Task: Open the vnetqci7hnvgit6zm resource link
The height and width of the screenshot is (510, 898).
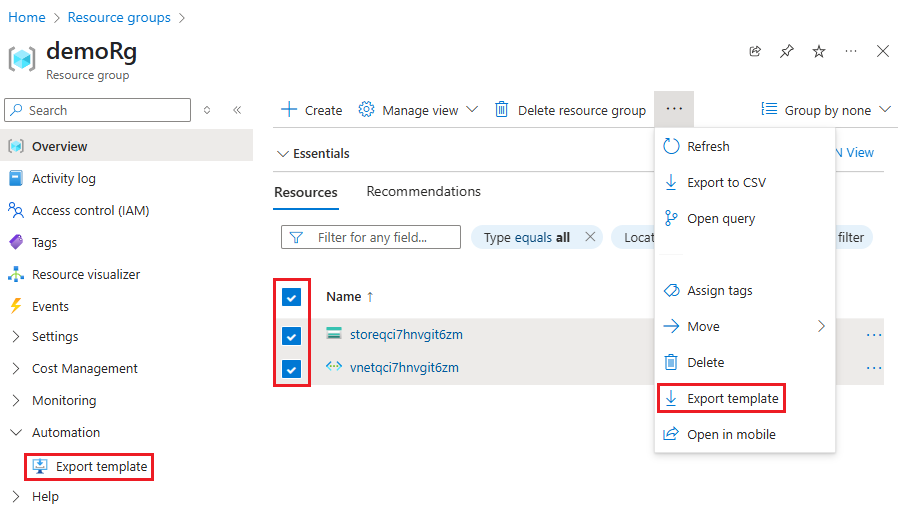Action: point(404,367)
